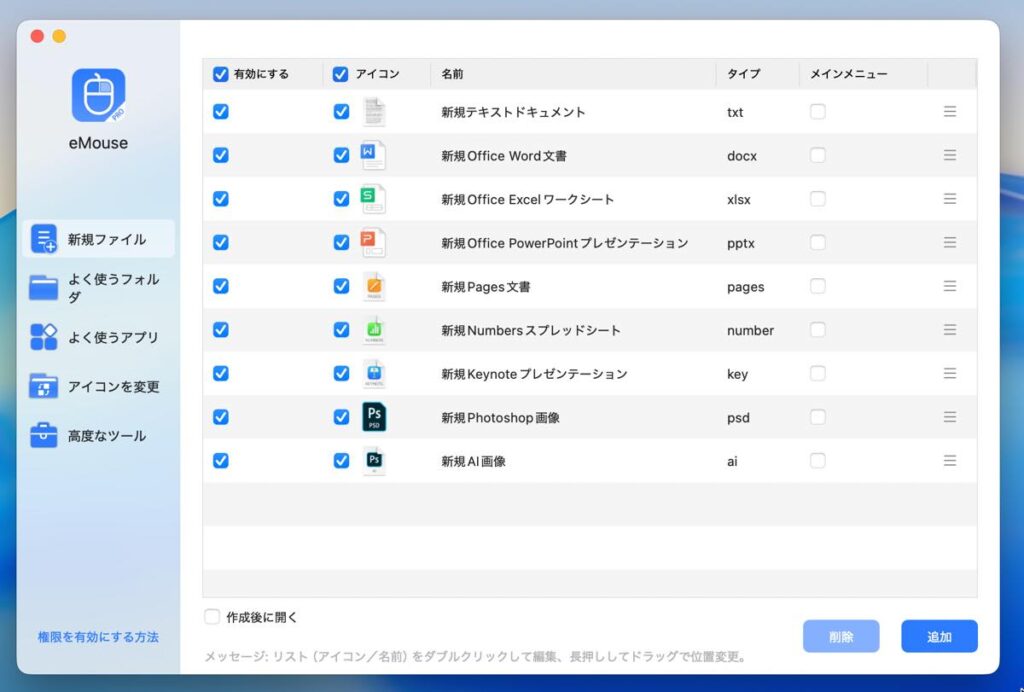Open the よく使うフォルダ sidebar section
Image resolution: width=1024 pixels, height=692 pixels.
98,288
